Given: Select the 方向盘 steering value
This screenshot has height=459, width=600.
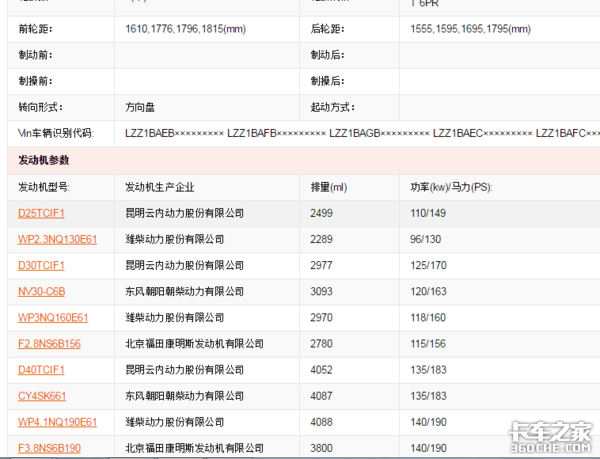Looking at the screenshot, I should coord(140,107).
